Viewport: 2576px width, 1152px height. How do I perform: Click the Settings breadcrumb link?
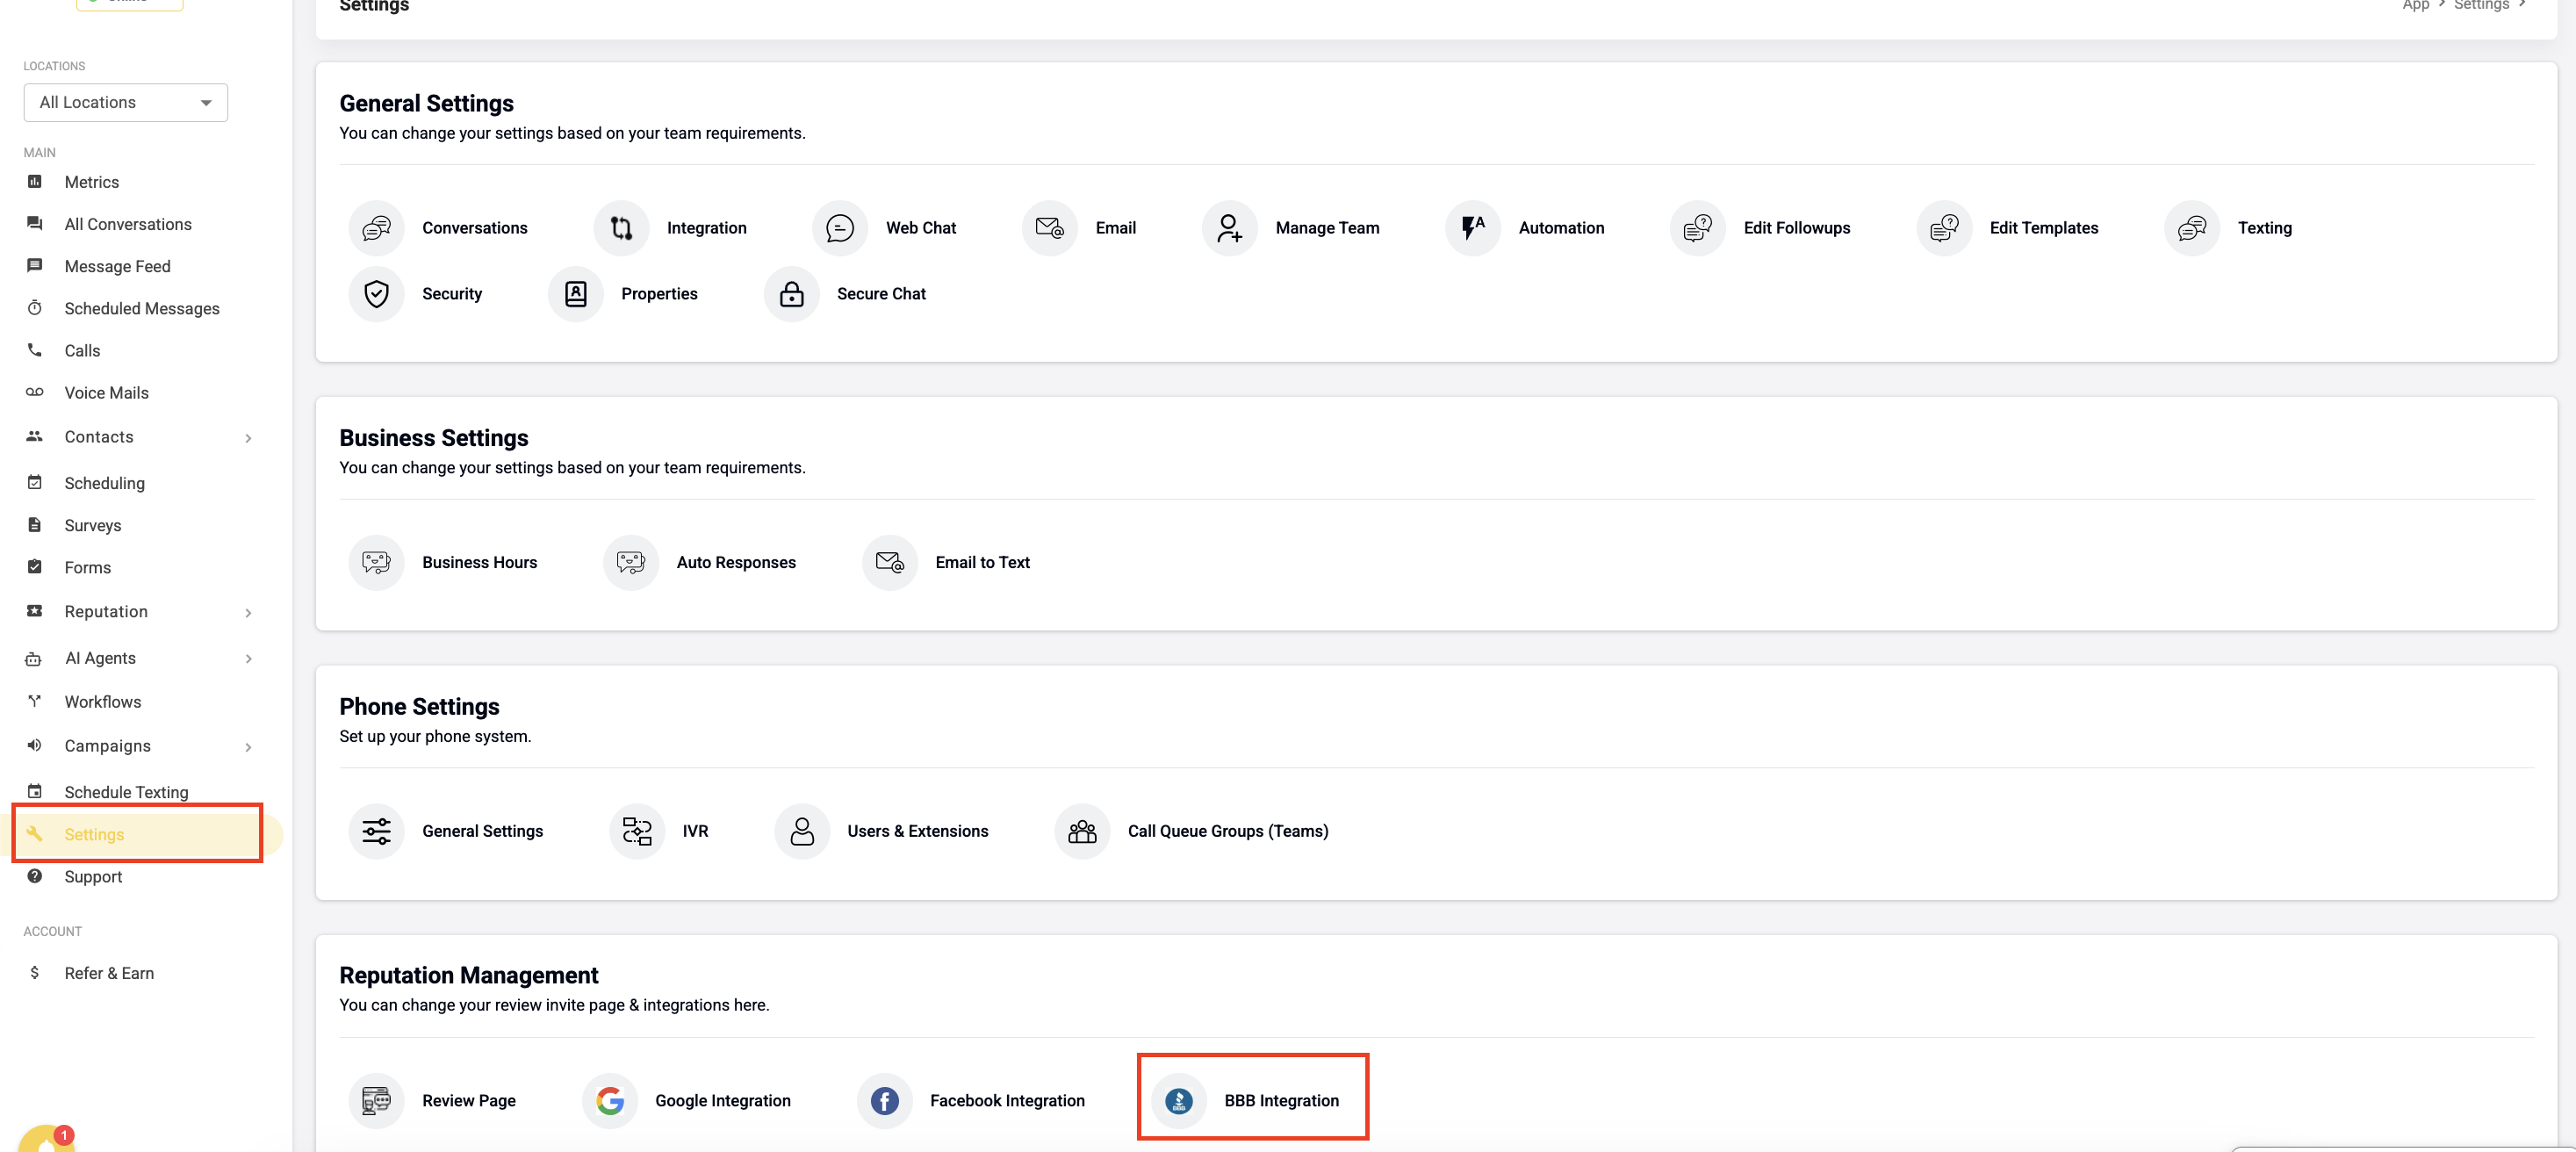click(2480, 5)
